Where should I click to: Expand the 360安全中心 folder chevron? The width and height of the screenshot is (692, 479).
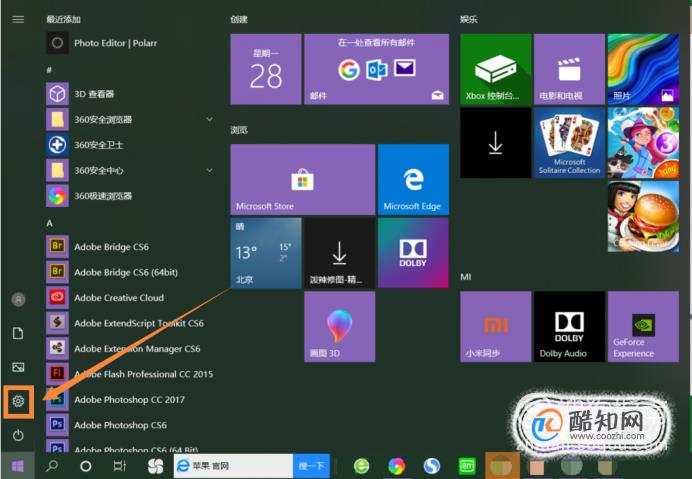209,170
